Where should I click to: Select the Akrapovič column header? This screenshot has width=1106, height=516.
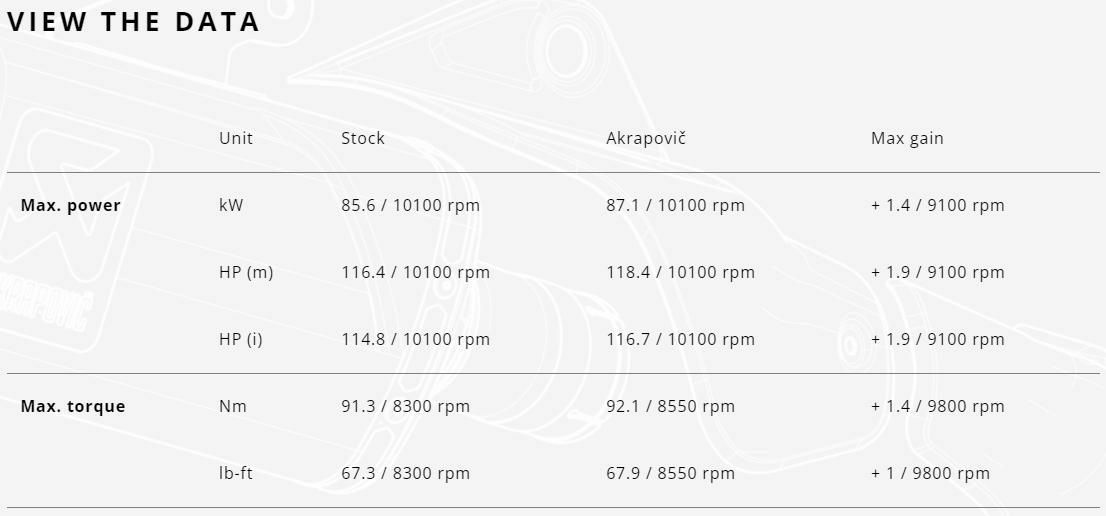click(x=646, y=138)
